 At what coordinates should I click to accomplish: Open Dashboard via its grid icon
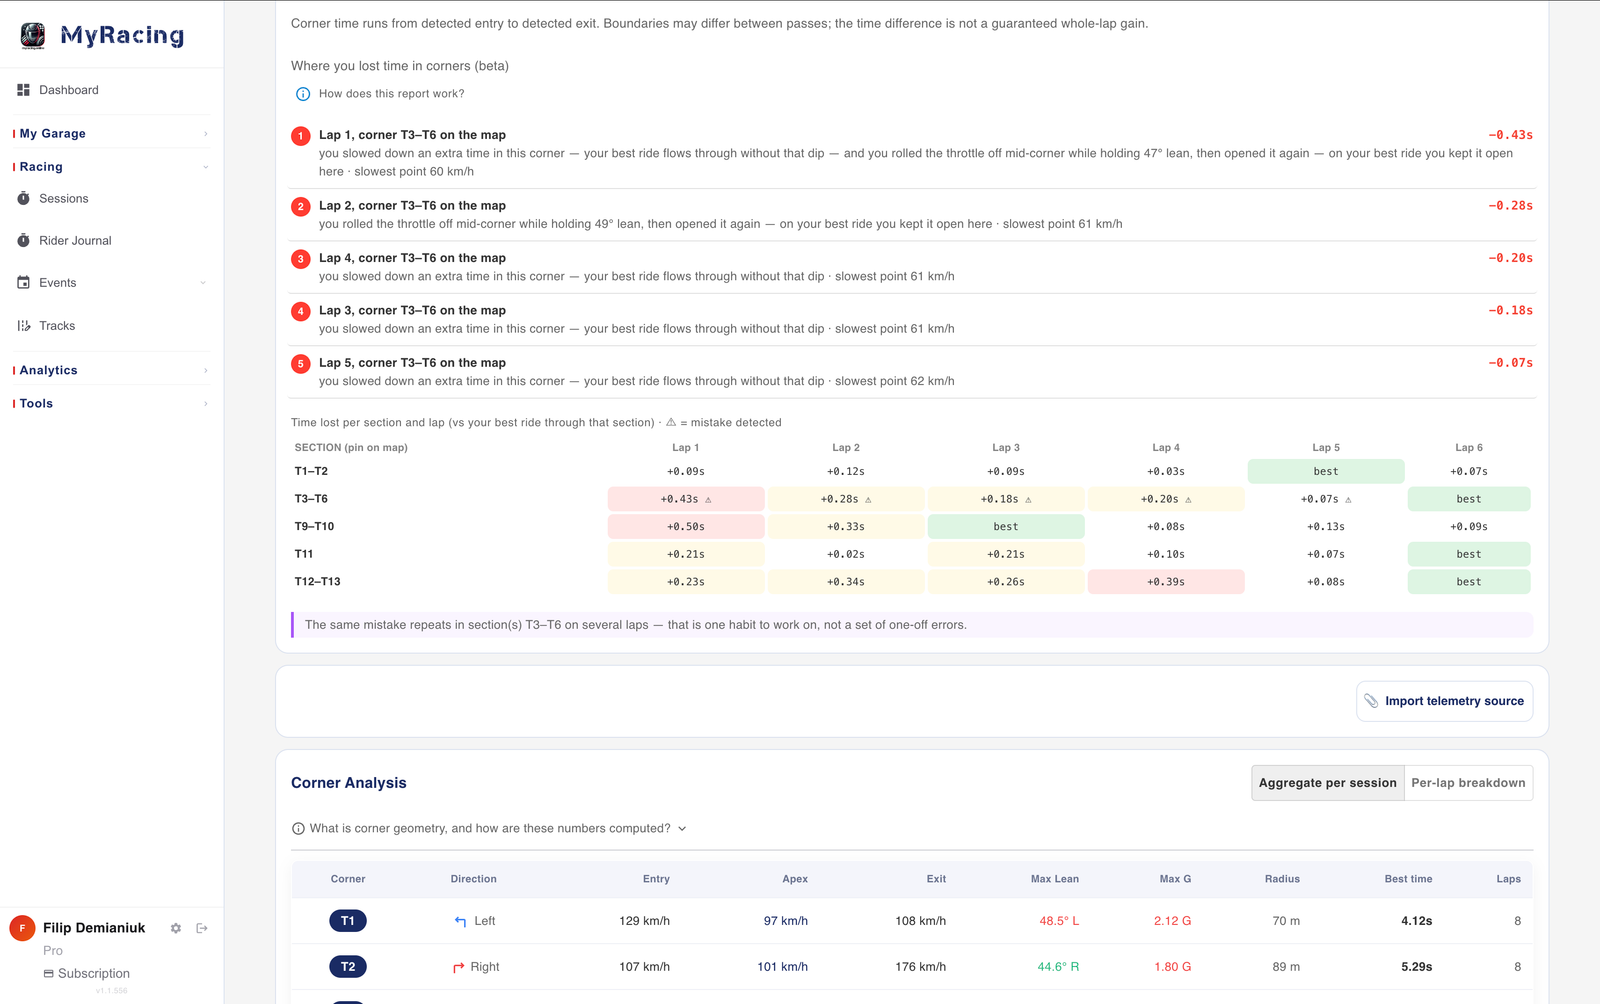pyautogui.click(x=23, y=90)
